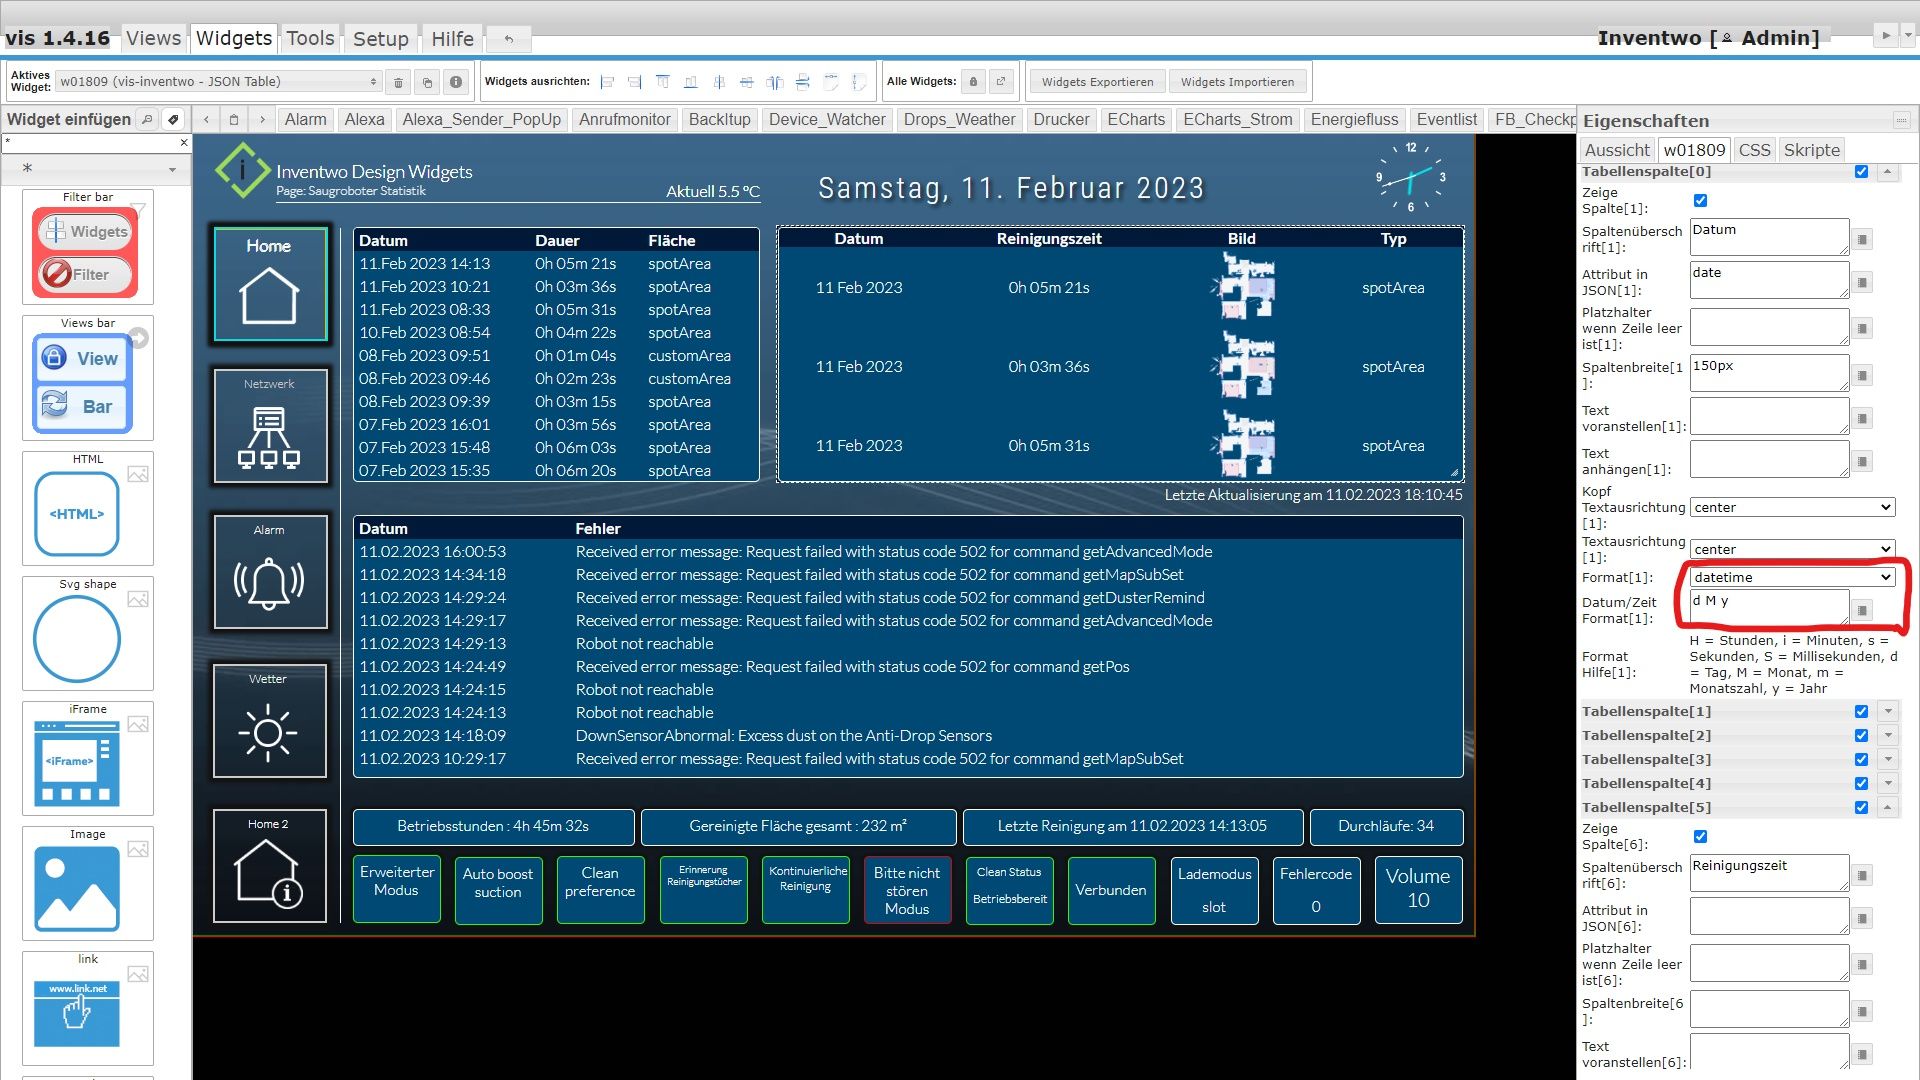Select the HTML widget in palette
Viewport: 1920px width, 1080px height.
pos(88,508)
